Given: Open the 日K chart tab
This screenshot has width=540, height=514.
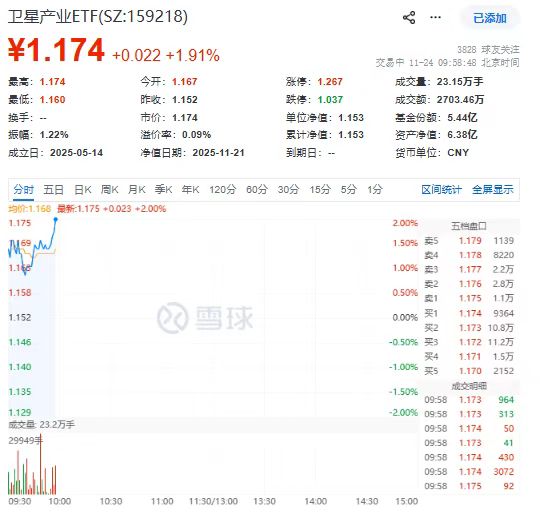Looking at the screenshot, I should (83, 189).
